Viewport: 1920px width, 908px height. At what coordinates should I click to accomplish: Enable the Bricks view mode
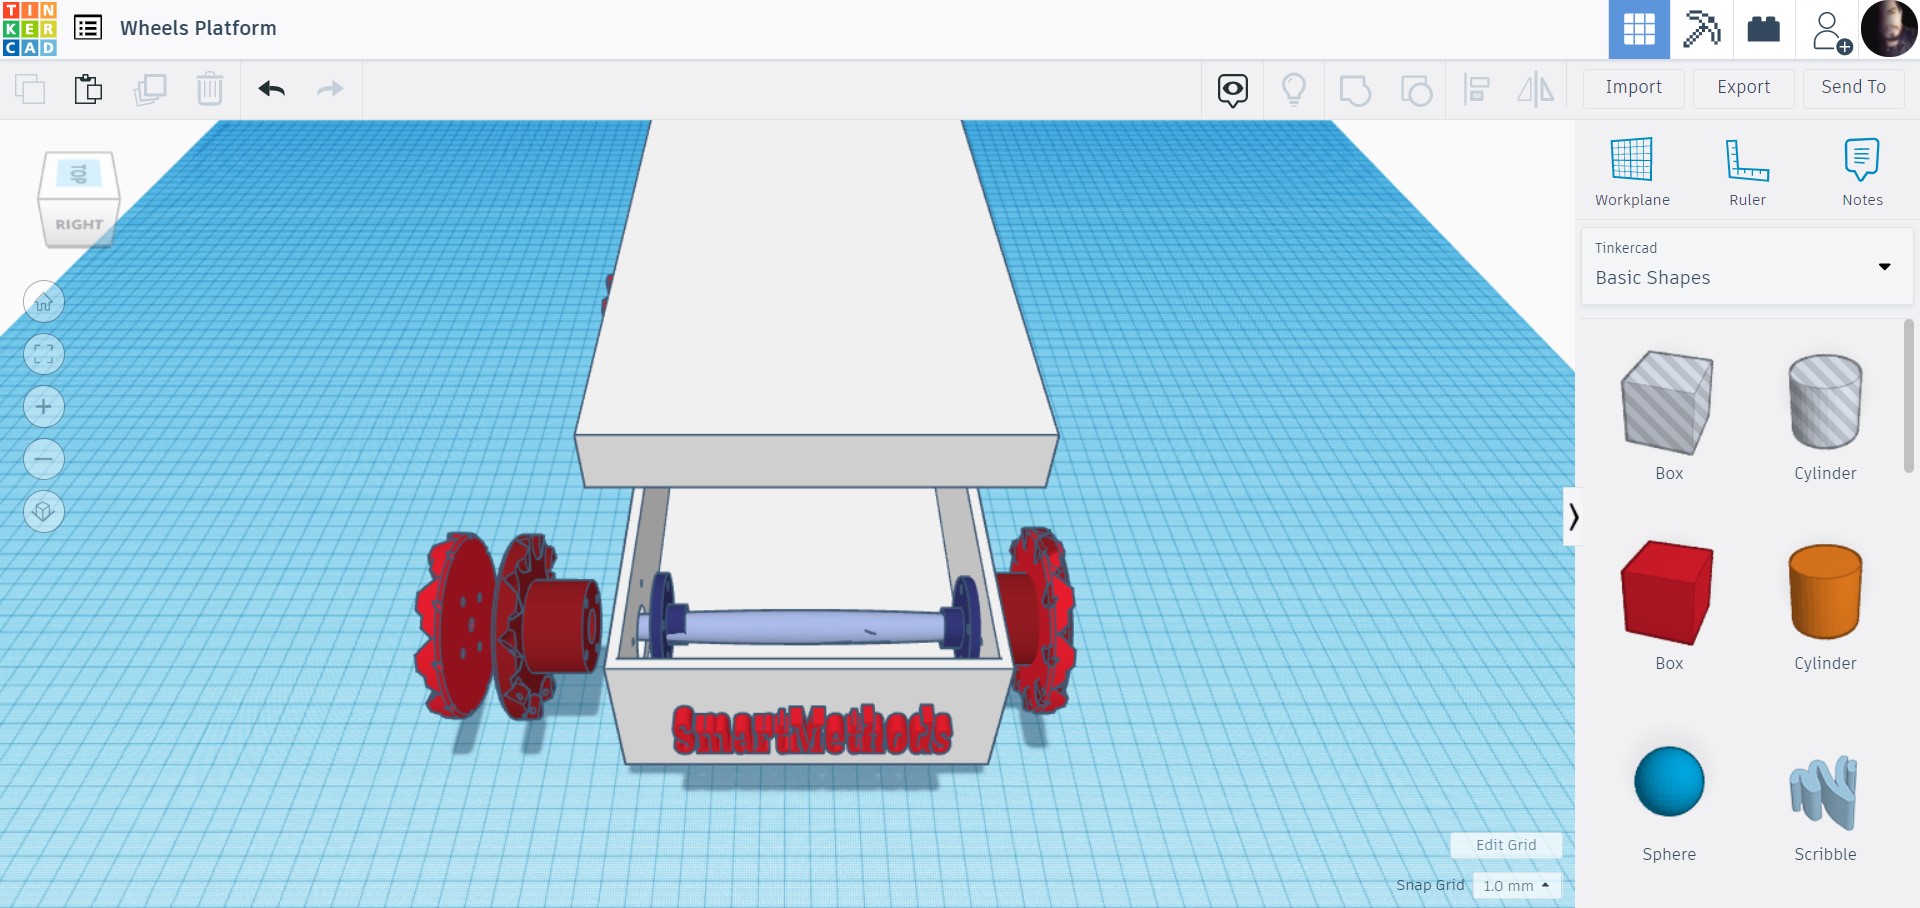(x=1762, y=29)
